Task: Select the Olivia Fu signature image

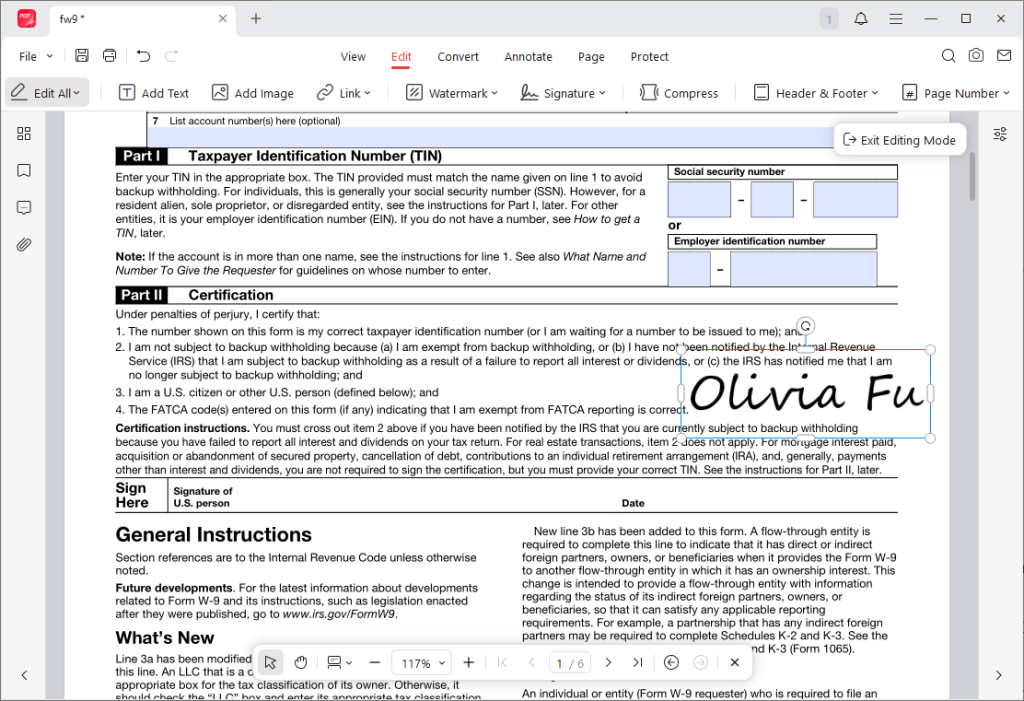Action: click(806, 394)
